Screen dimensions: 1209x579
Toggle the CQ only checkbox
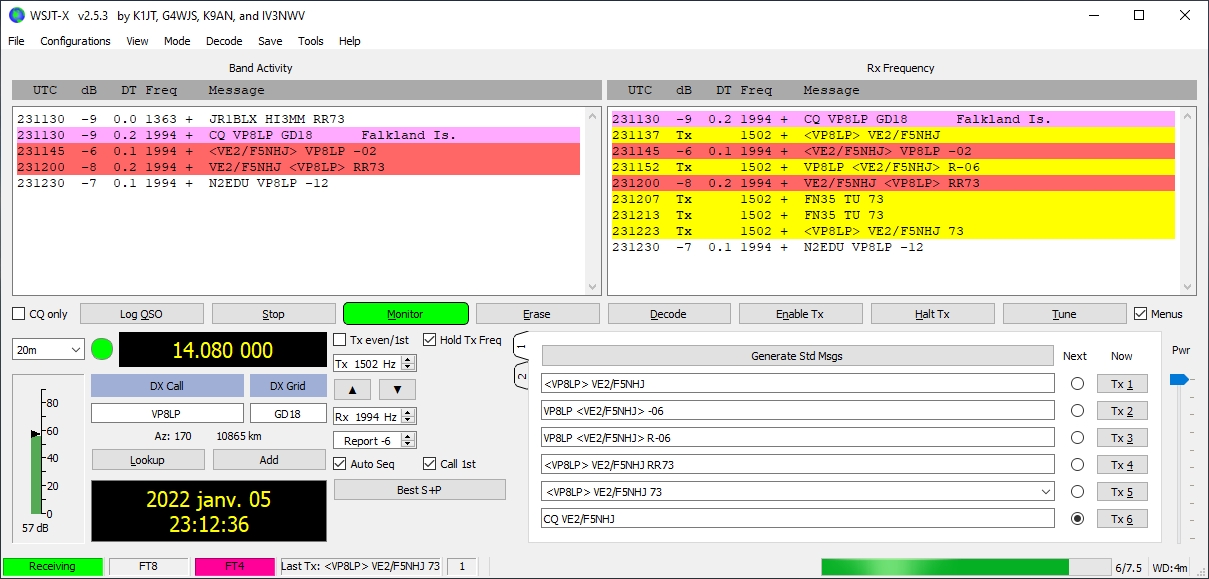pos(40,314)
